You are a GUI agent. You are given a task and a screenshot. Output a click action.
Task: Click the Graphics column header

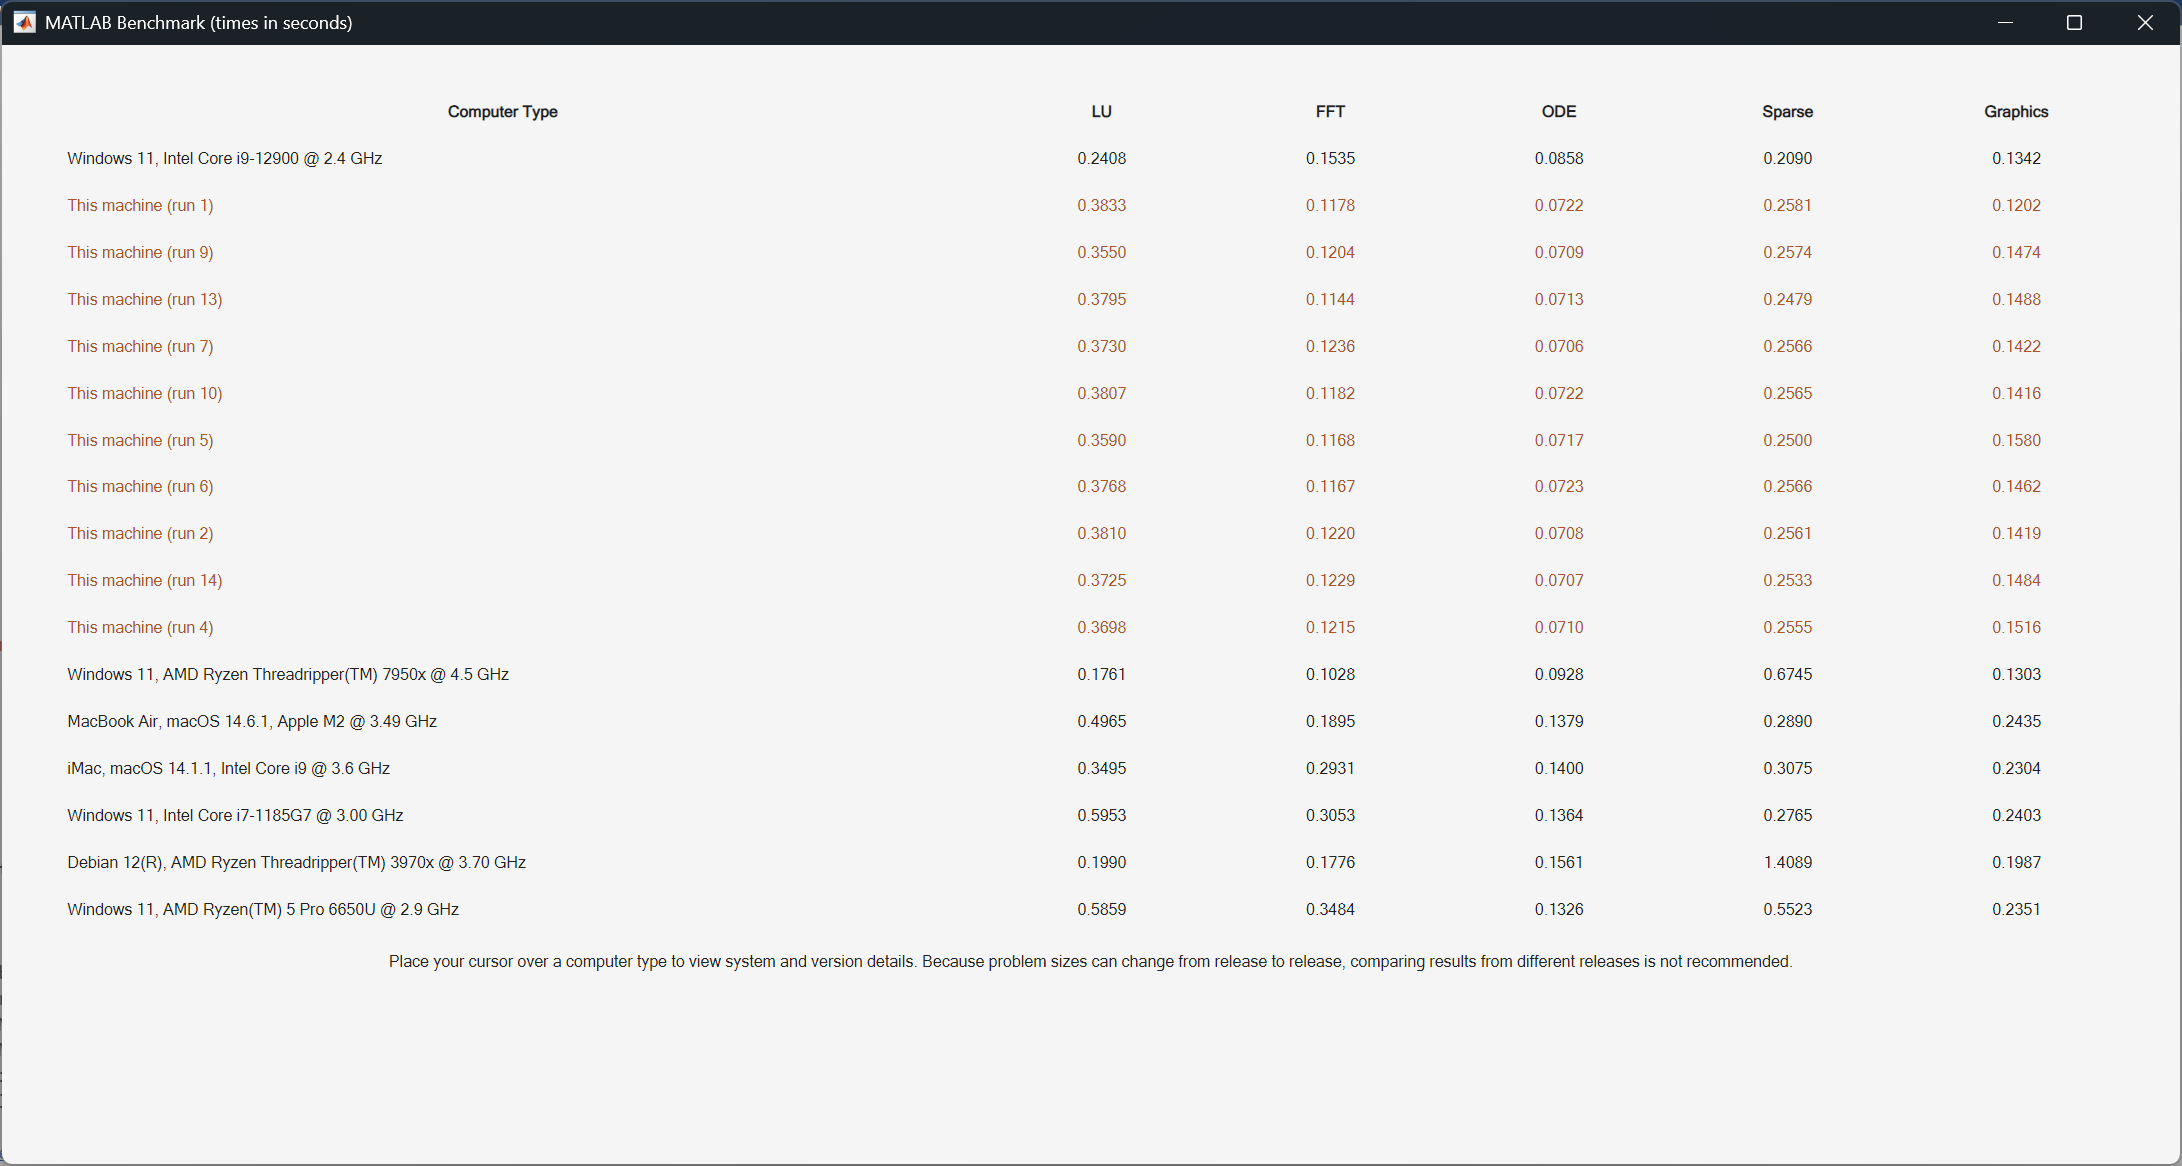click(x=2016, y=112)
